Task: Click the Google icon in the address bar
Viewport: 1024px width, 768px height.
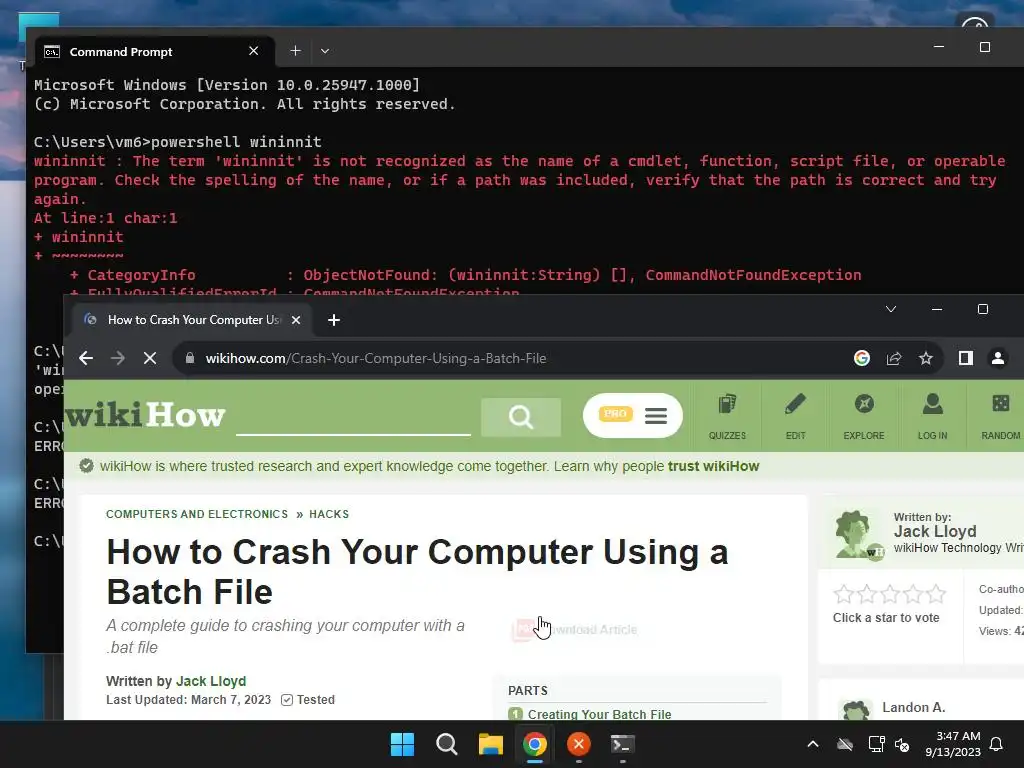Action: coord(862,358)
